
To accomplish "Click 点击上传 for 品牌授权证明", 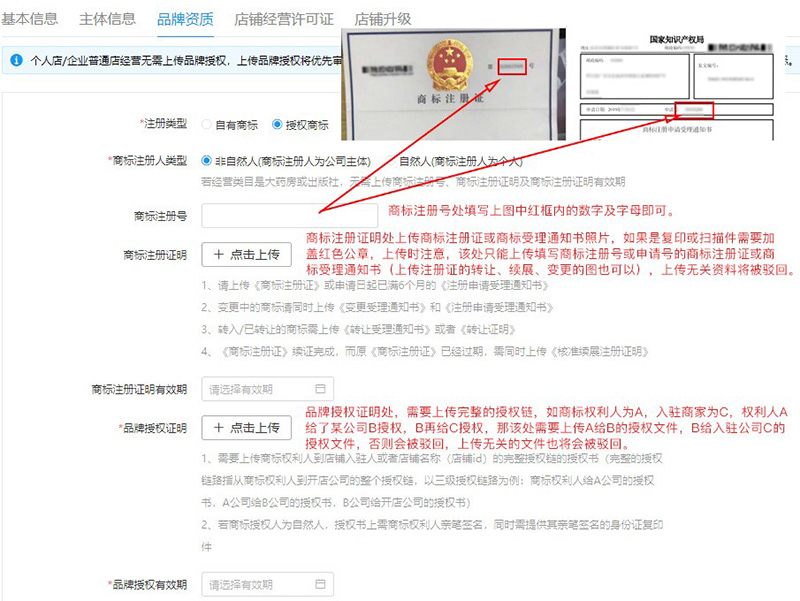I will 246,427.
